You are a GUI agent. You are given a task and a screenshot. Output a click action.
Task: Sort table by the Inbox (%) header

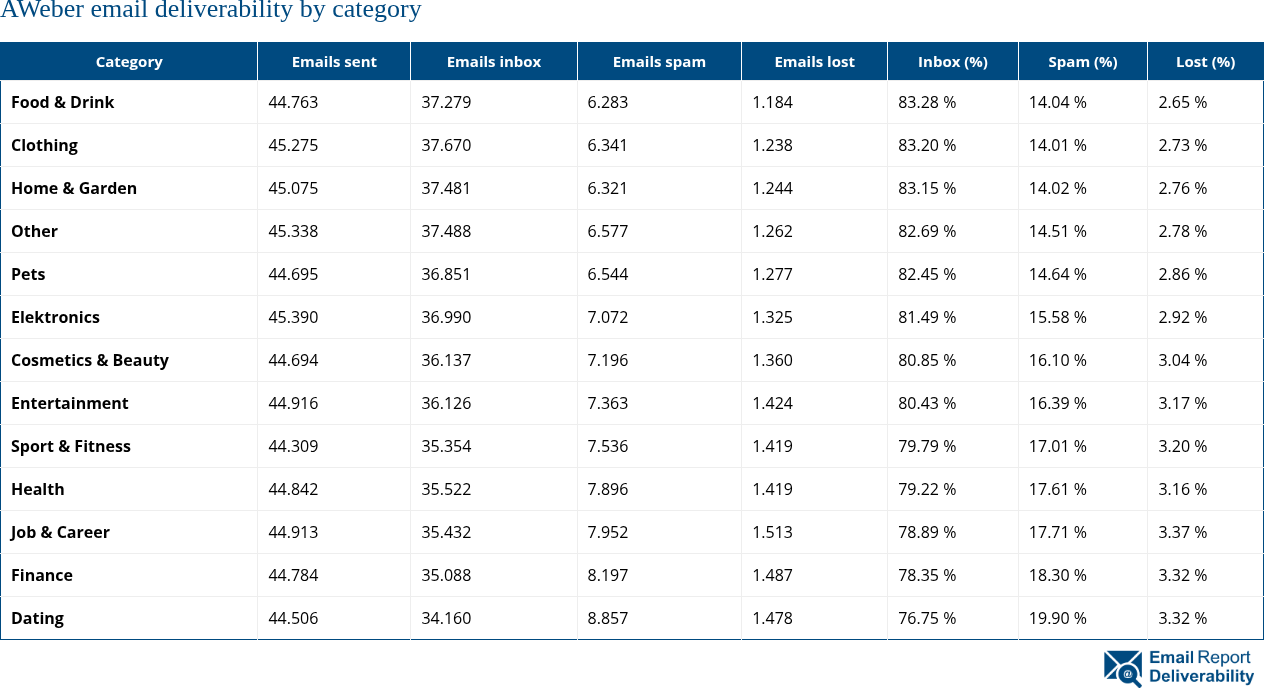(x=952, y=61)
